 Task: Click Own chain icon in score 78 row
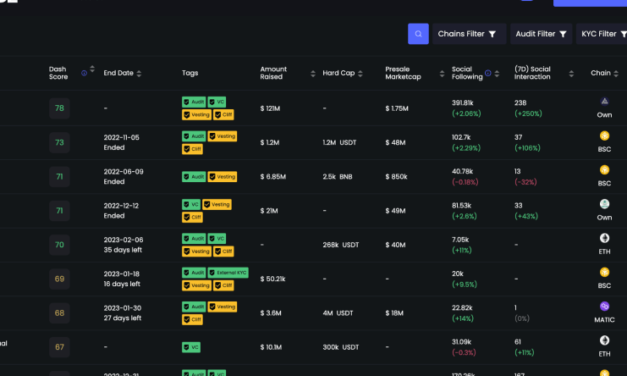(605, 102)
